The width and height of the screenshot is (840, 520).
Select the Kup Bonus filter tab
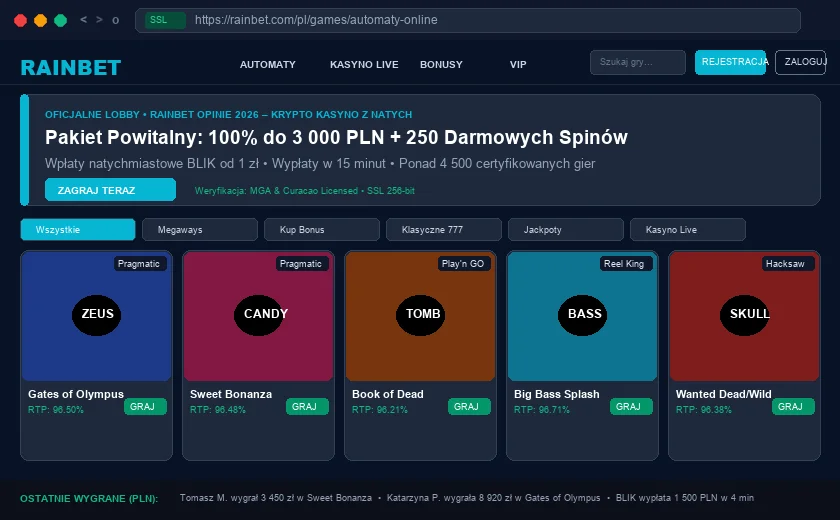[x=322, y=230]
